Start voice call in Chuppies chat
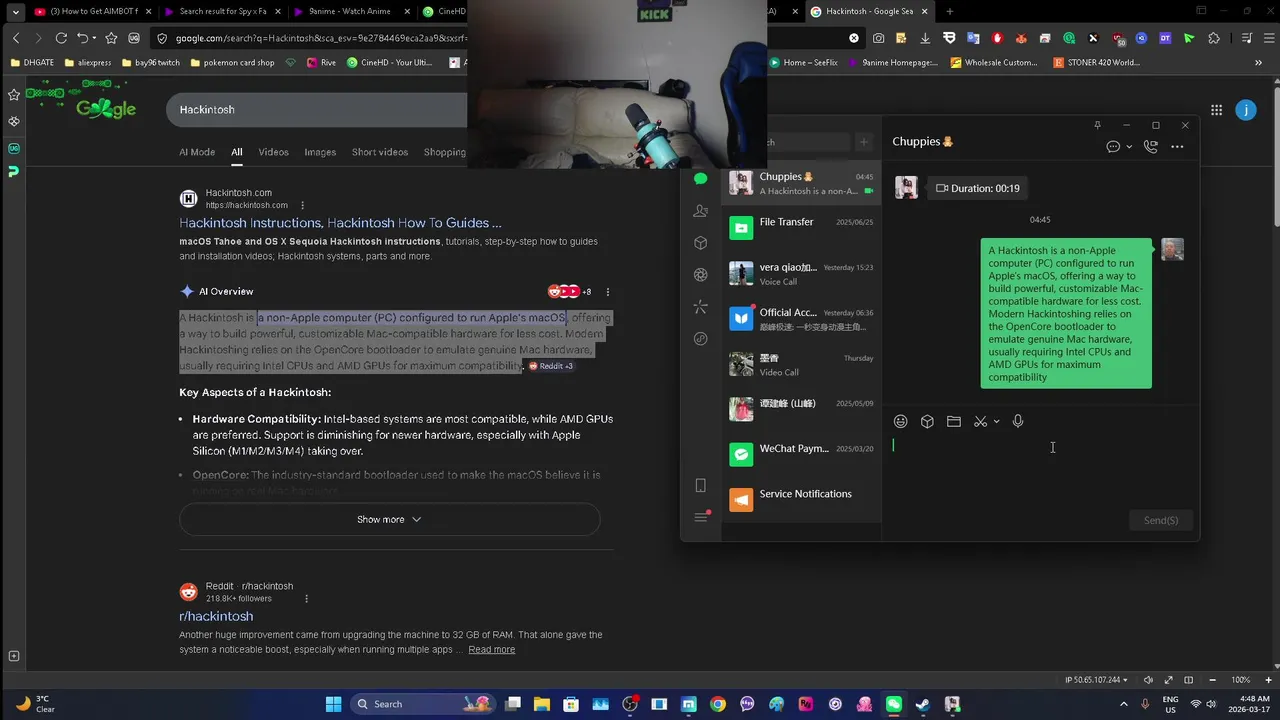This screenshot has width=1280, height=720. tap(1151, 146)
